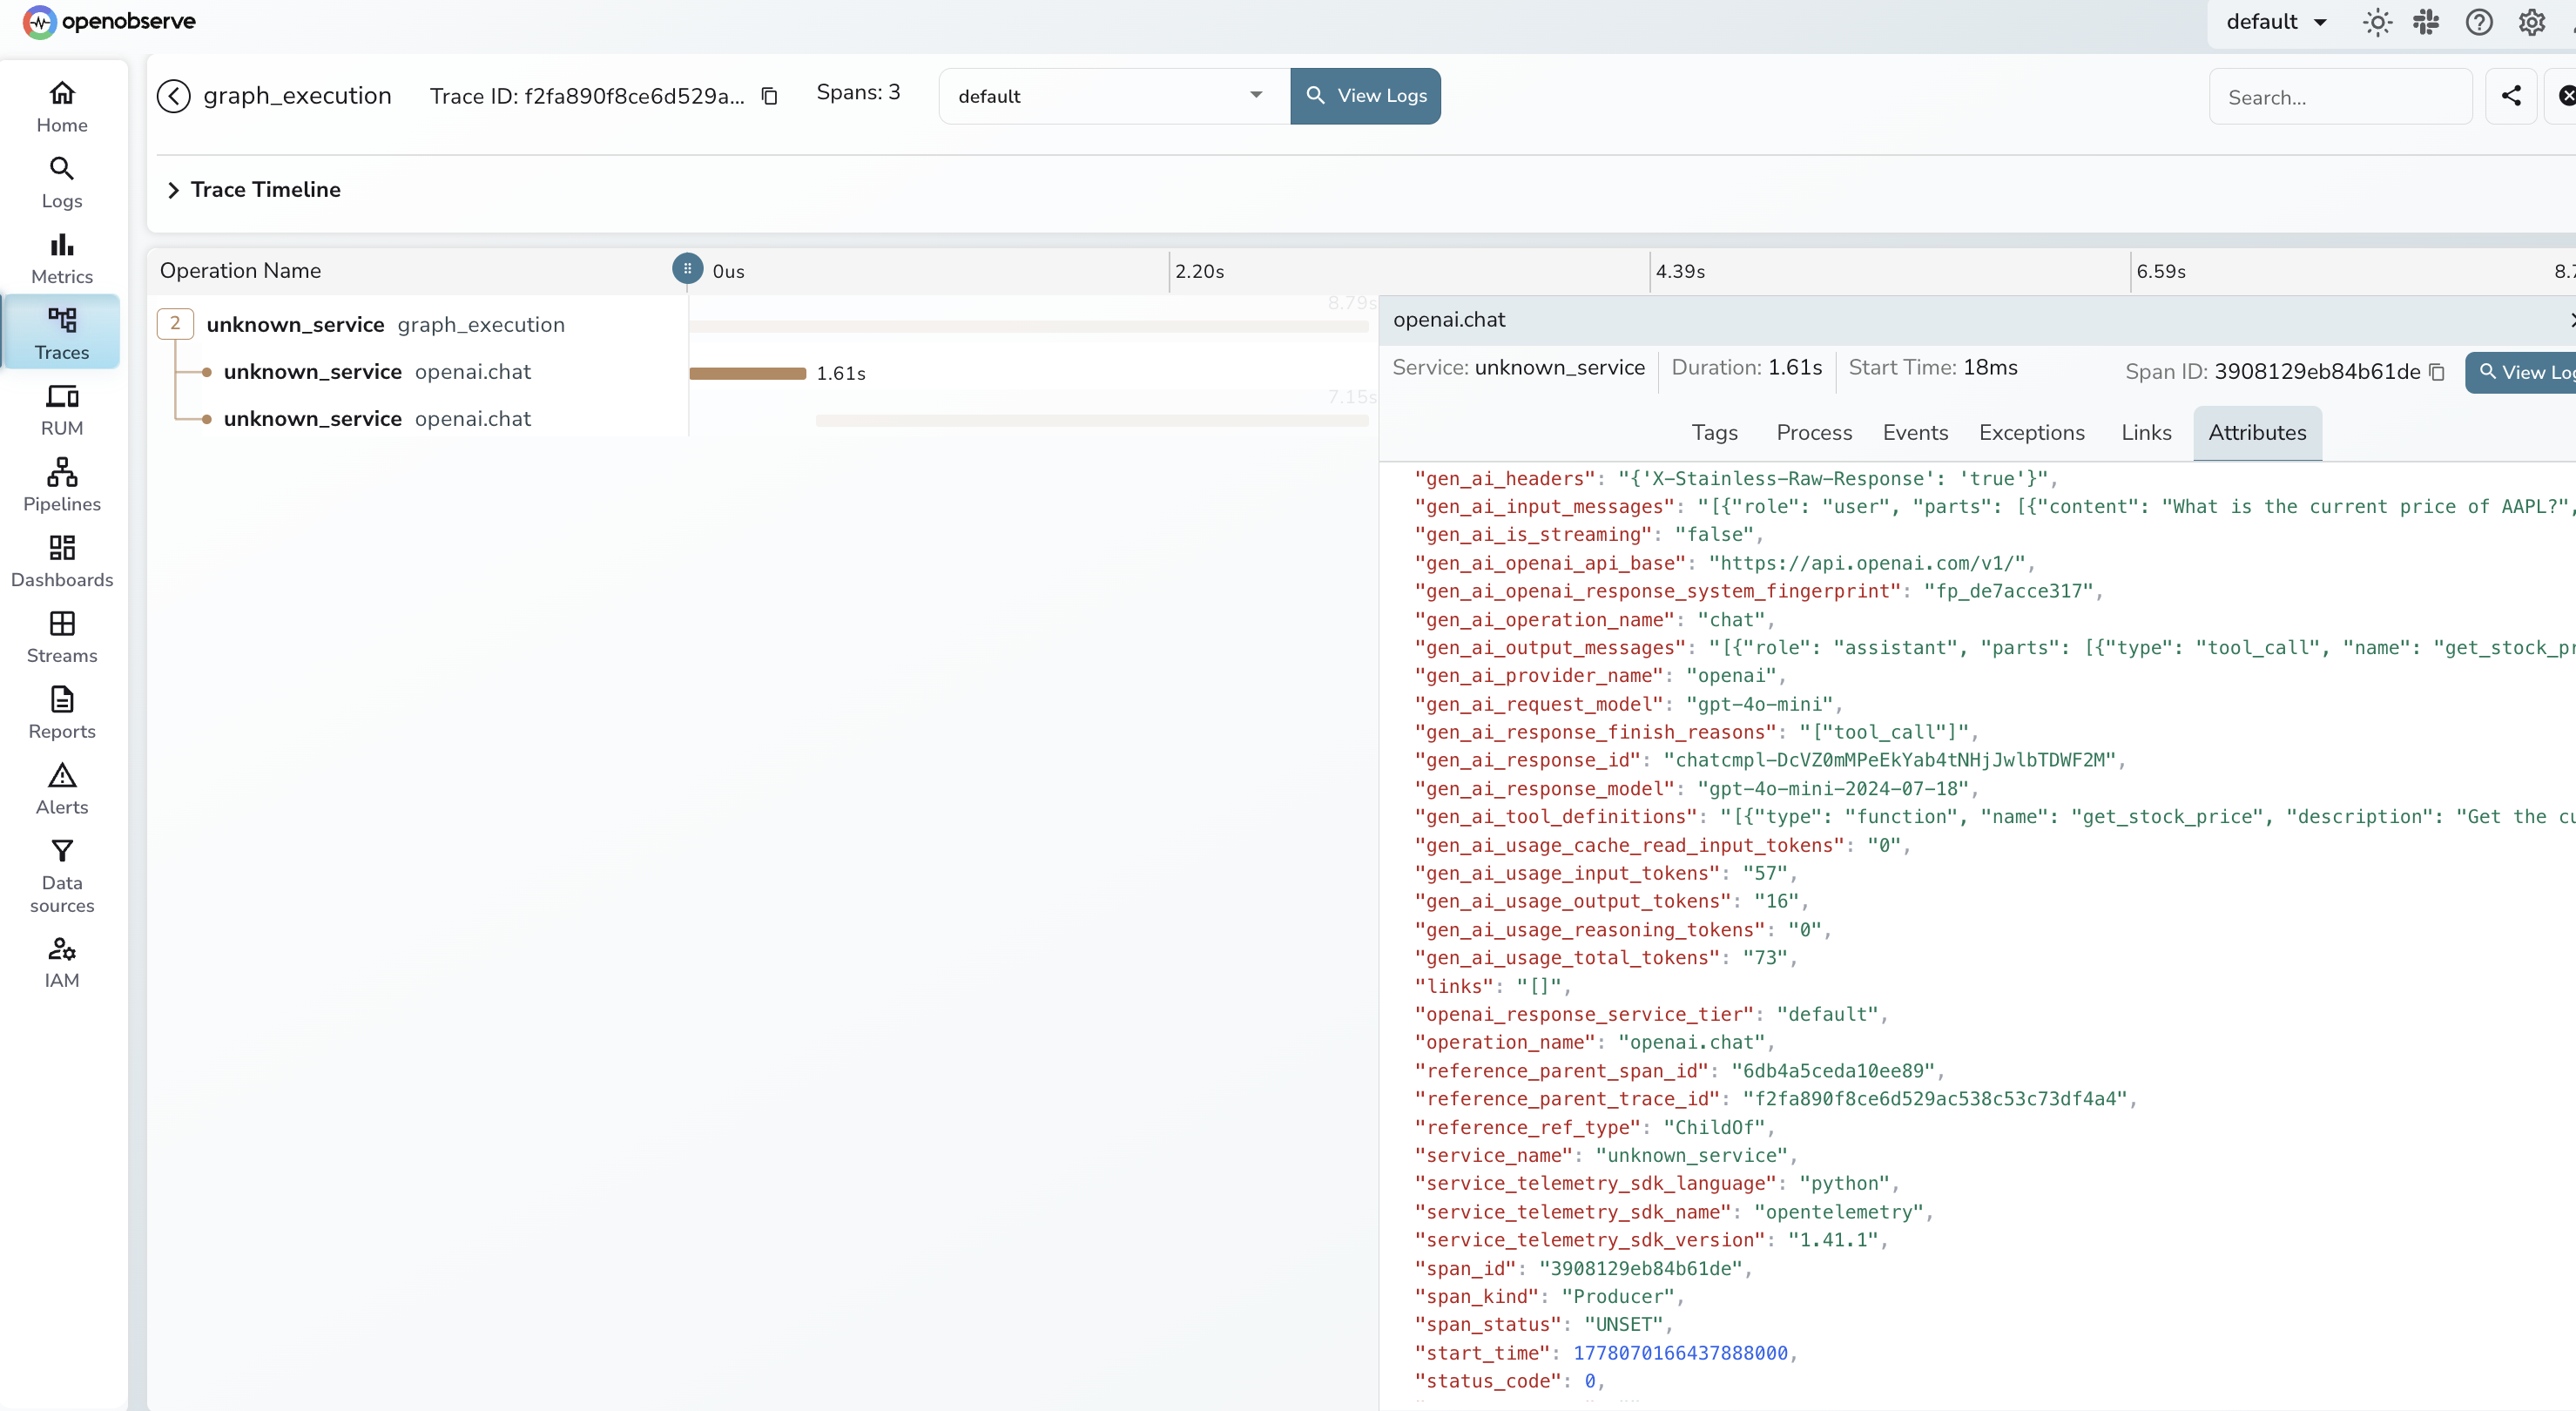This screenshot has width=2576, height=1411.
Task: Click the gen_ai_usage_total_tokens line
Action: pyautogui.click(x=1605, y=958)
